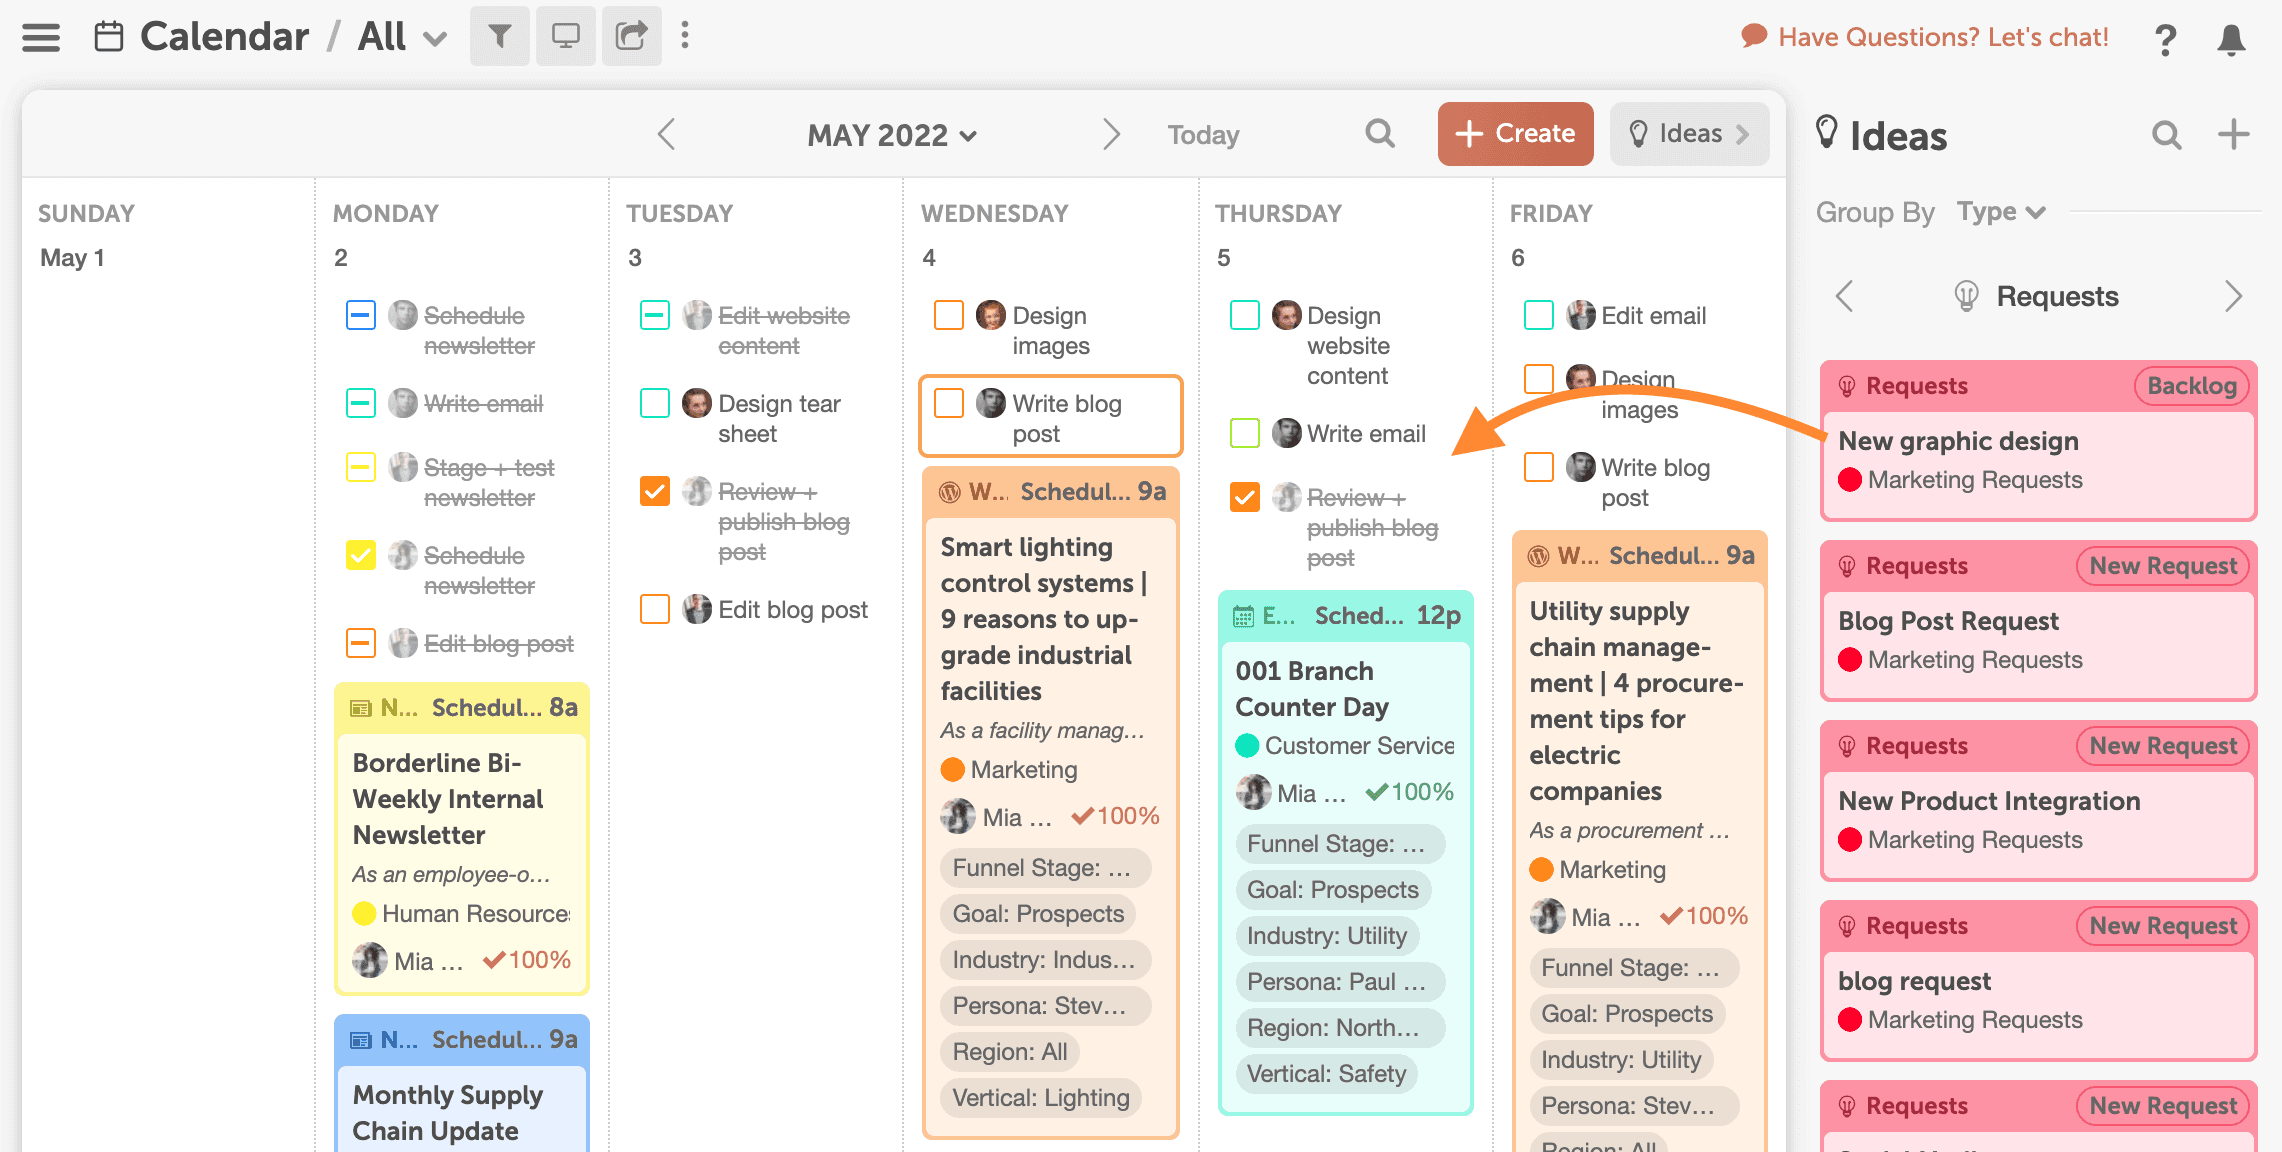
Task: Click red Marketing Requests dot on Blog Post Request
Action: tap(1850, 660)
